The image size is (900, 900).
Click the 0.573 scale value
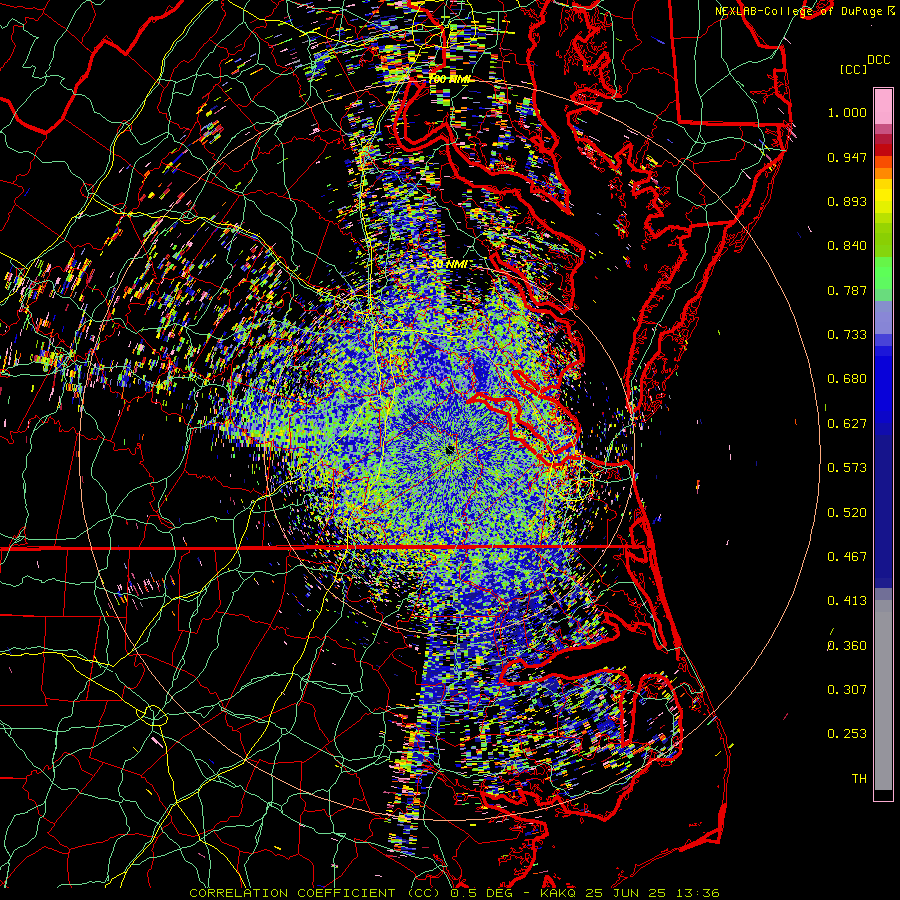pyautogui.click(x=847, y=468)
